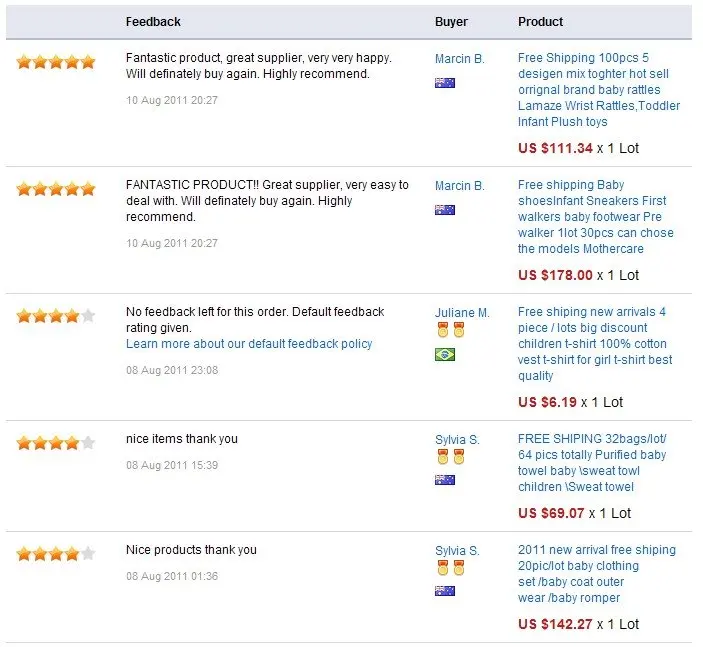
Task: Open the children t-shirt cotton vest product link
Action: [x=595, y=344]
